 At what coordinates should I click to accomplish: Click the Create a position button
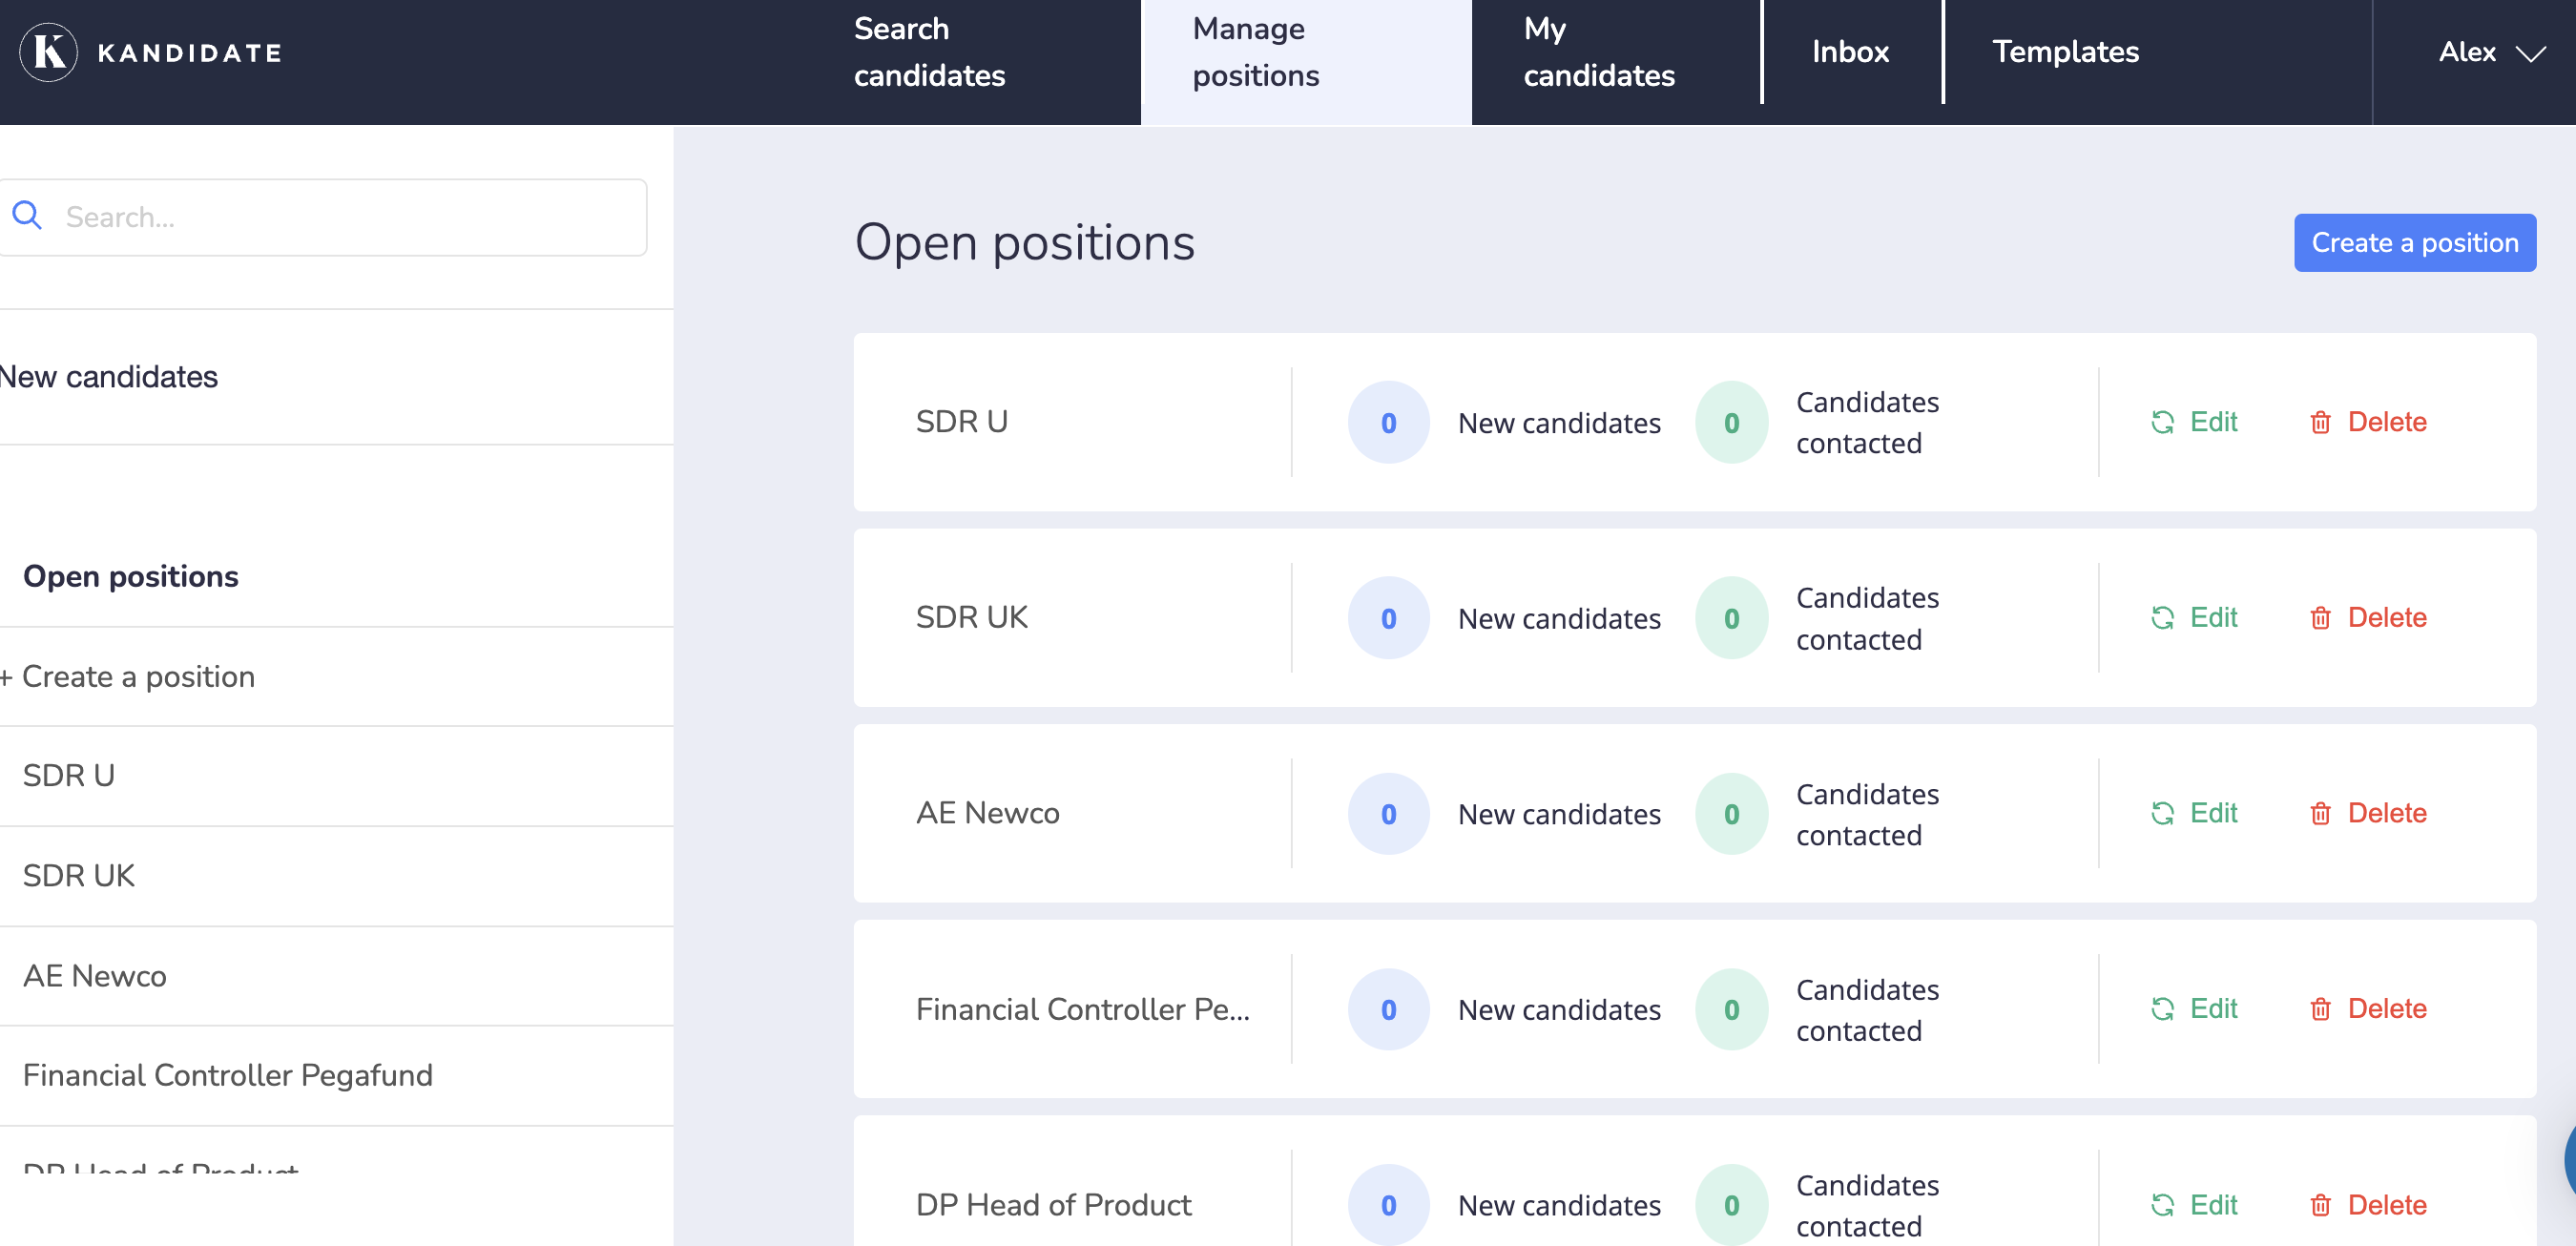(2414, 242)
